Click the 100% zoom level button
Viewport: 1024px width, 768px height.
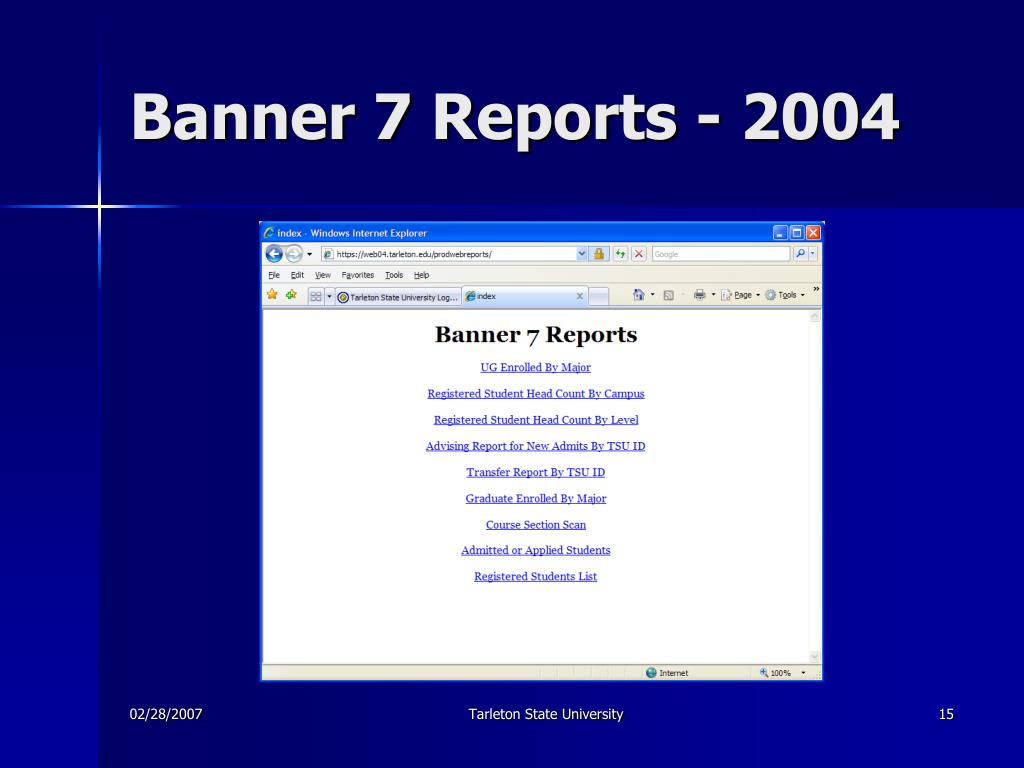pos(775,673)
